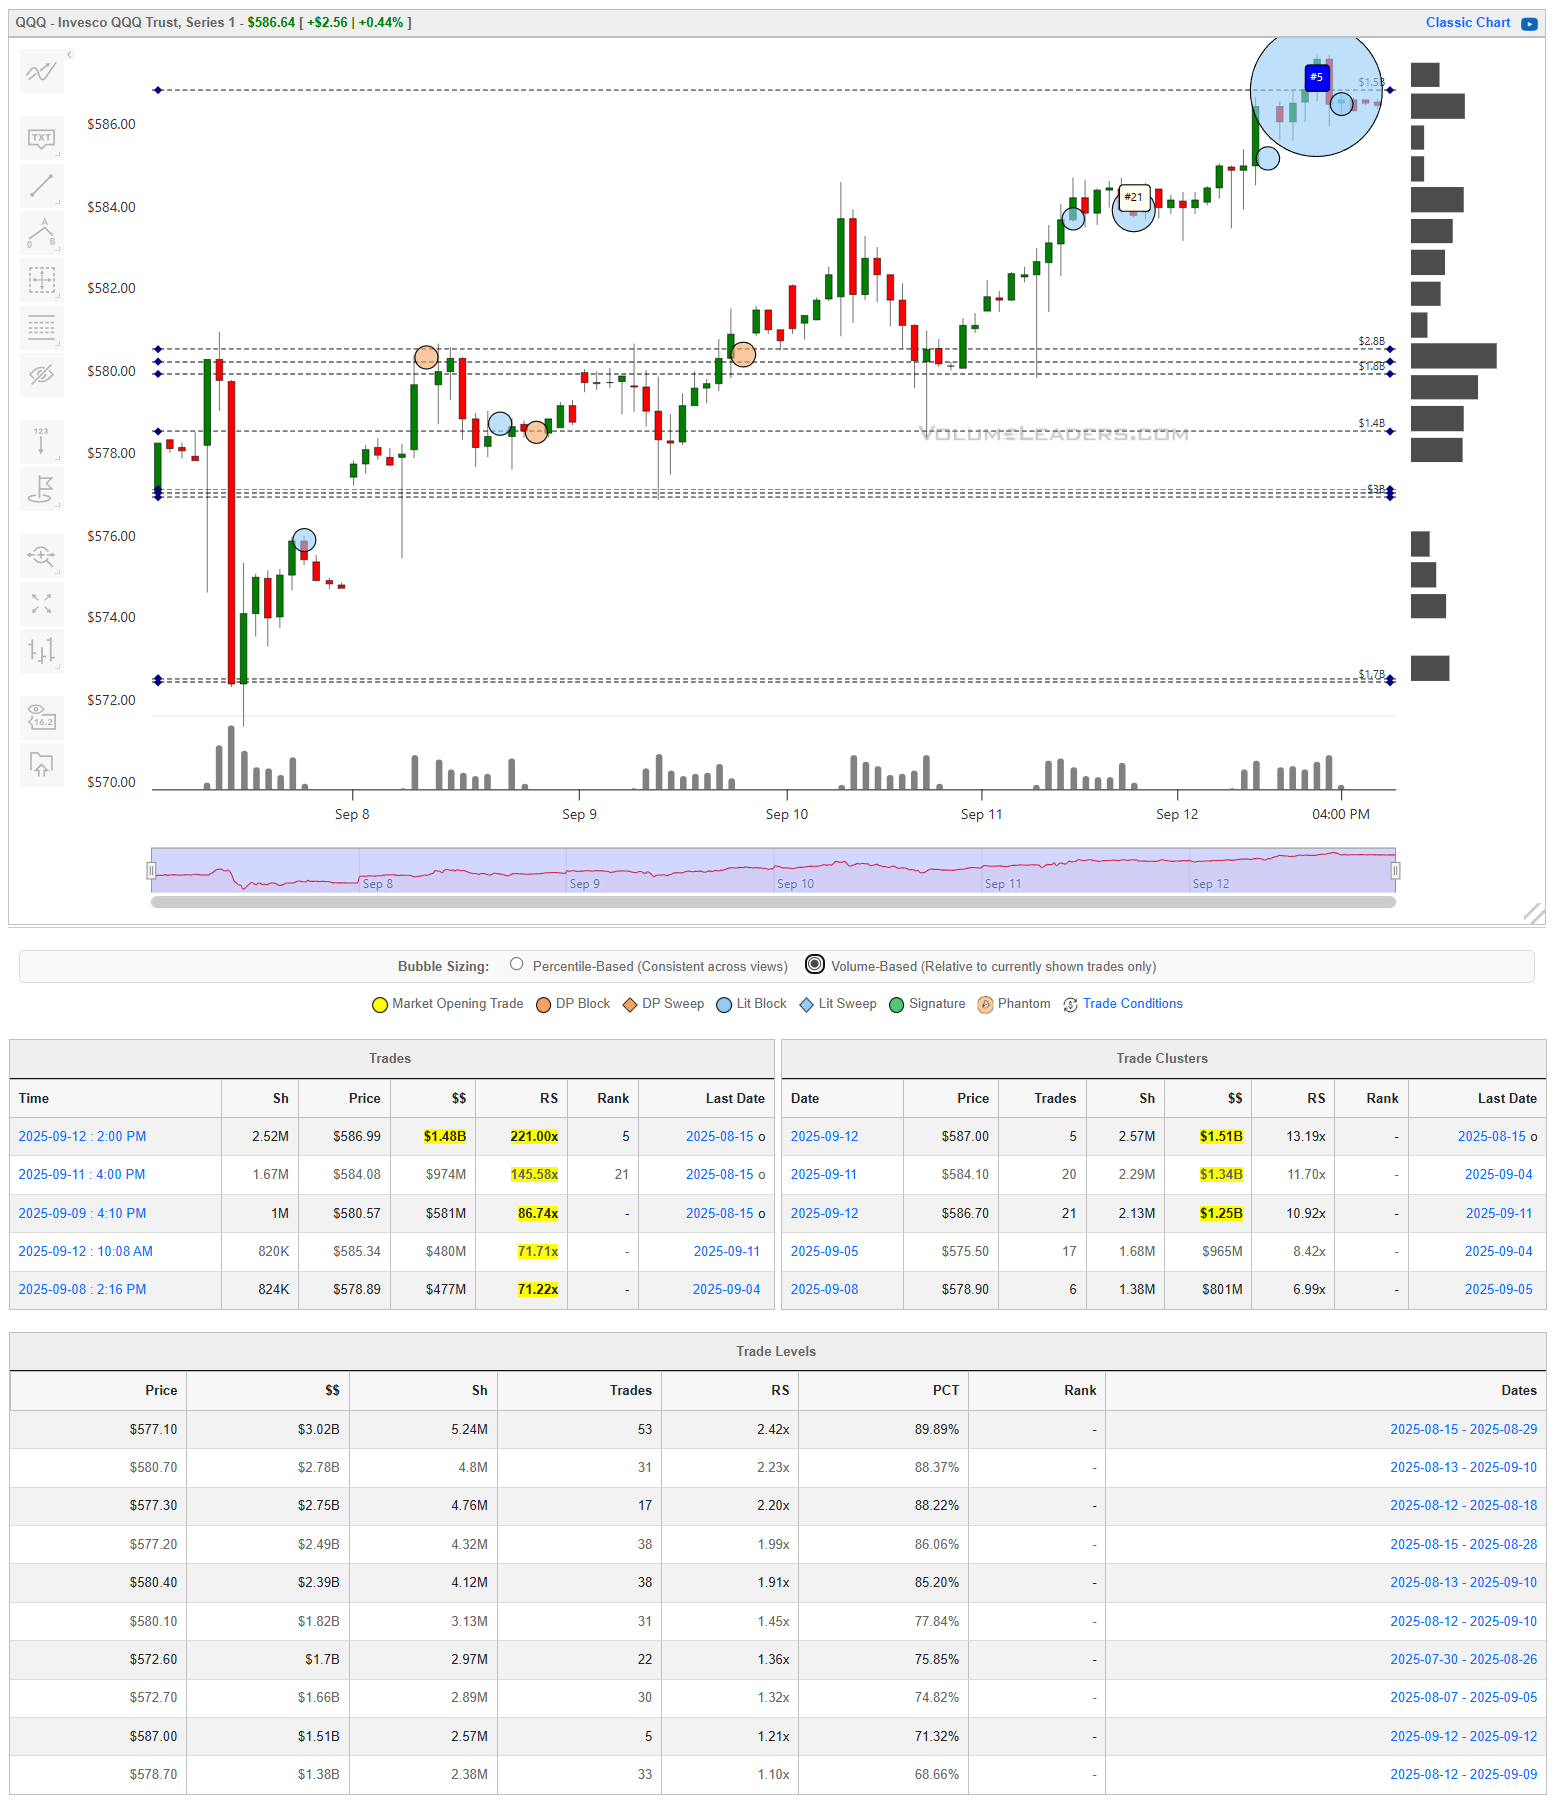Open trade 2025-09-08 : 2:16 PM
Screen dimensions: 1552x1811
82,1289
